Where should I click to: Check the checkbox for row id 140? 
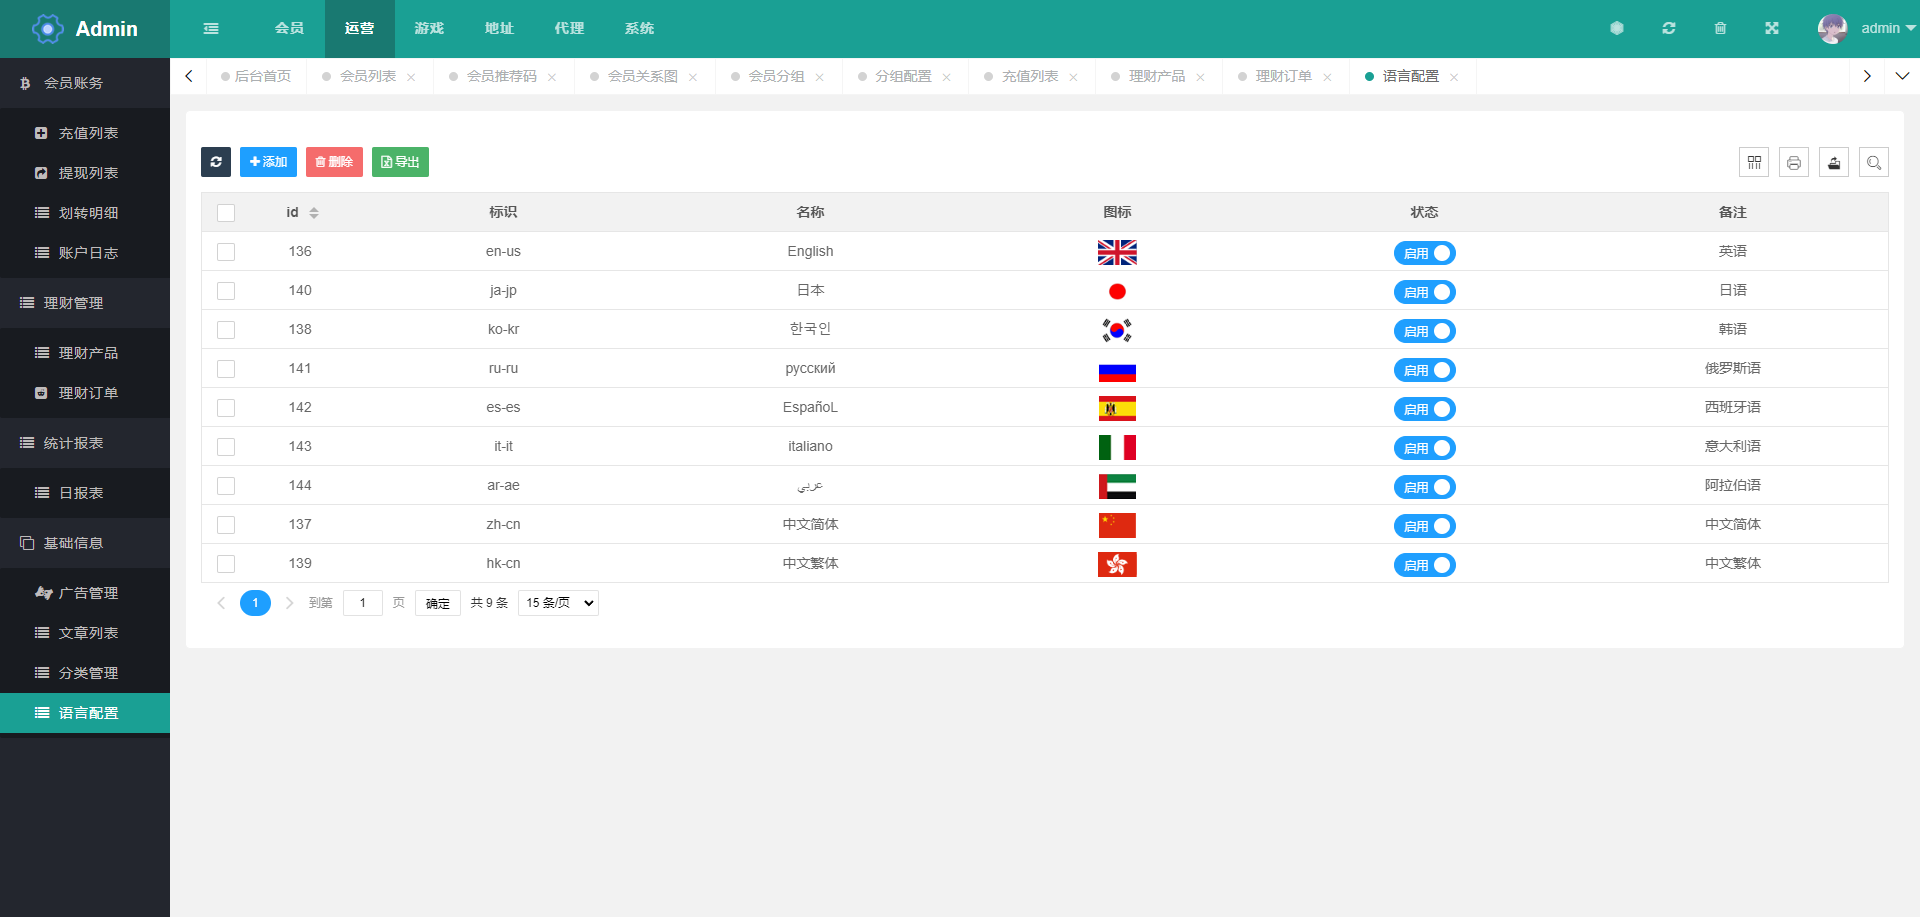[x=226, y=291]
